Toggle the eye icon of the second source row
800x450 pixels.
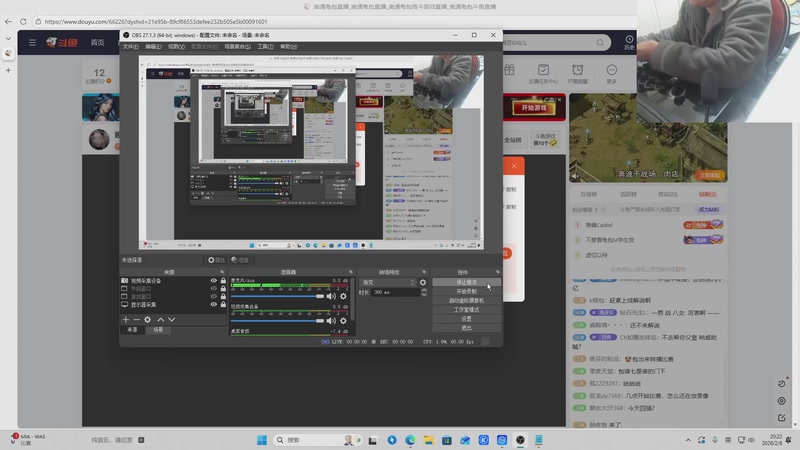[x=213, y=288]
